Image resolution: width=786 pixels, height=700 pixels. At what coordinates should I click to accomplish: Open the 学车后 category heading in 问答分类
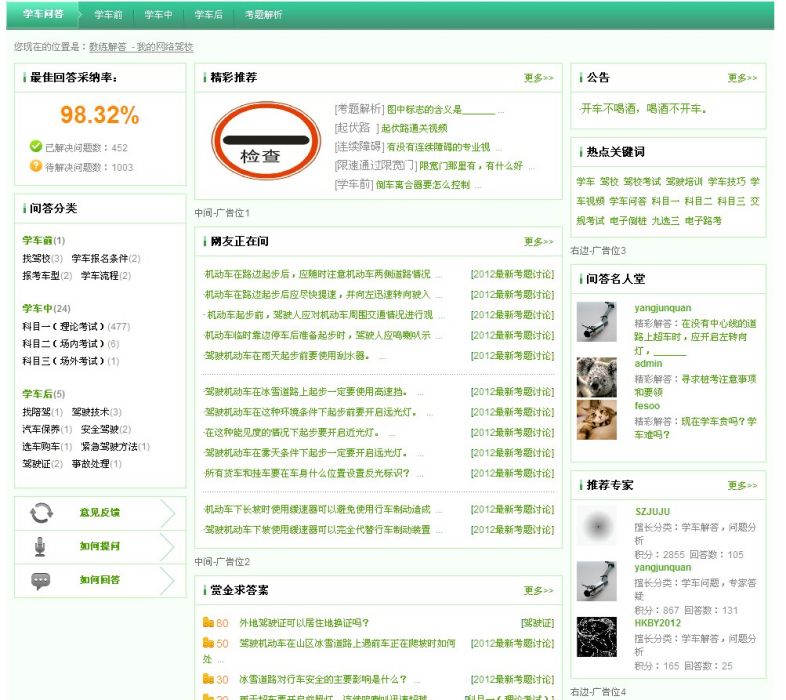38,394
